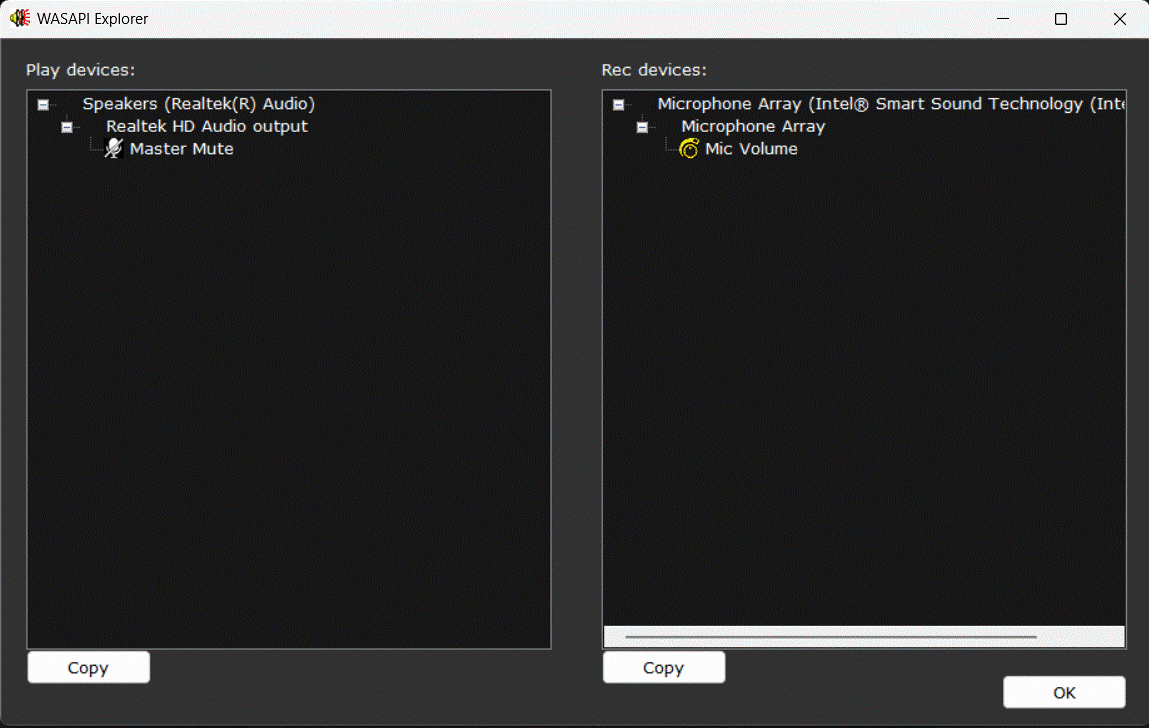Click scrollbar track right of the thumb
Viewport: 1149px width, 728px height.
[1080, 637]
